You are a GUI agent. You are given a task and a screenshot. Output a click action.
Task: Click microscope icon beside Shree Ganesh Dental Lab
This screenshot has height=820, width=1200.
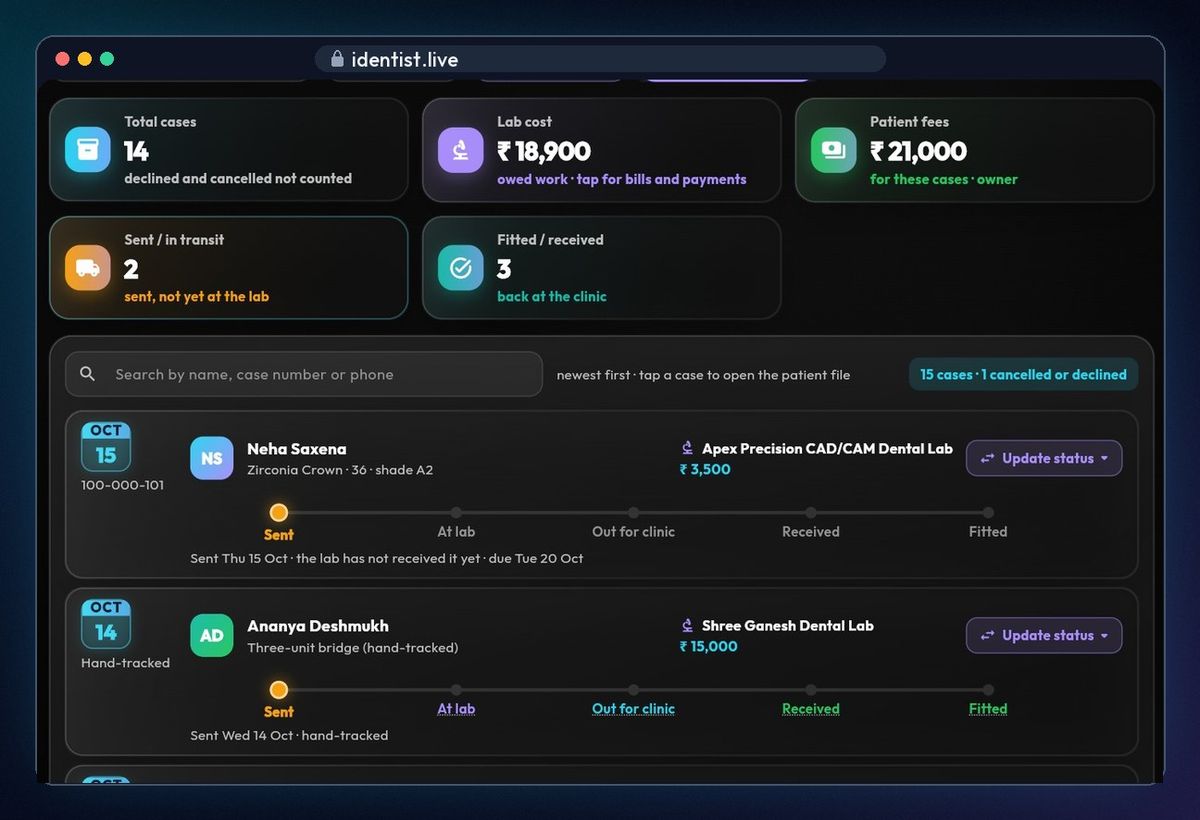687,626
